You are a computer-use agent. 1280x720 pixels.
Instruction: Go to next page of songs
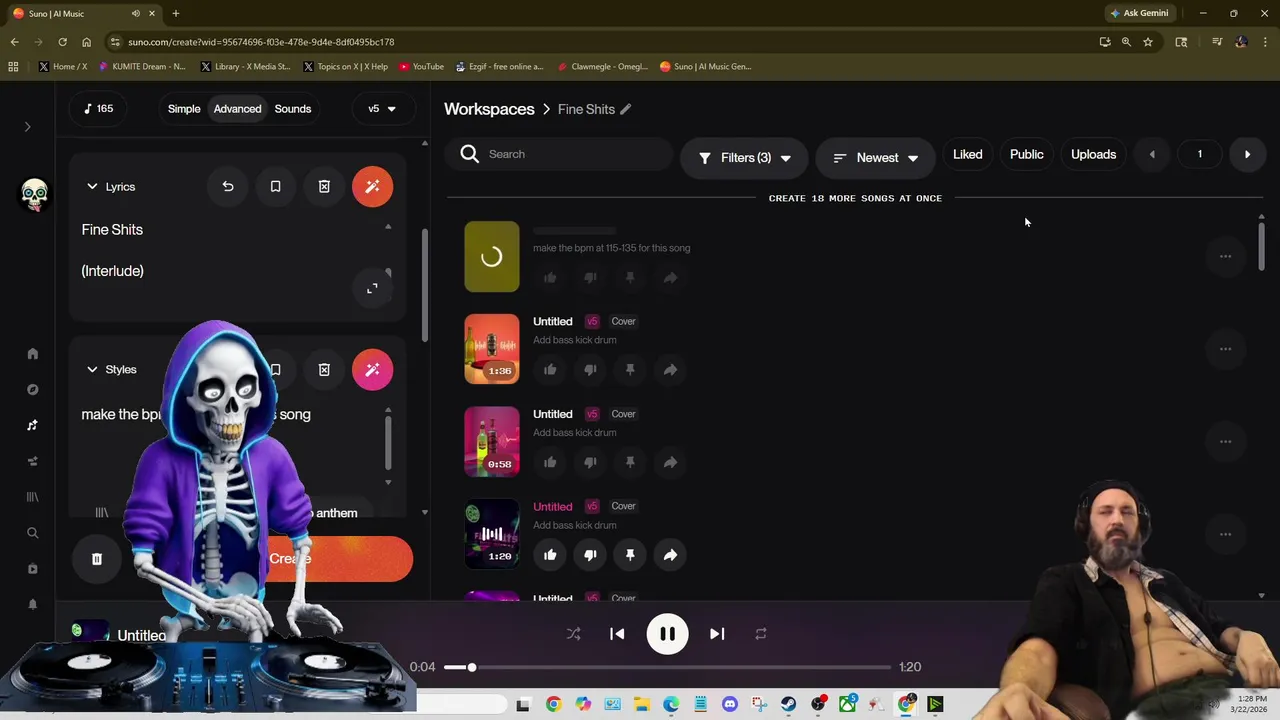coord(1247,154)
